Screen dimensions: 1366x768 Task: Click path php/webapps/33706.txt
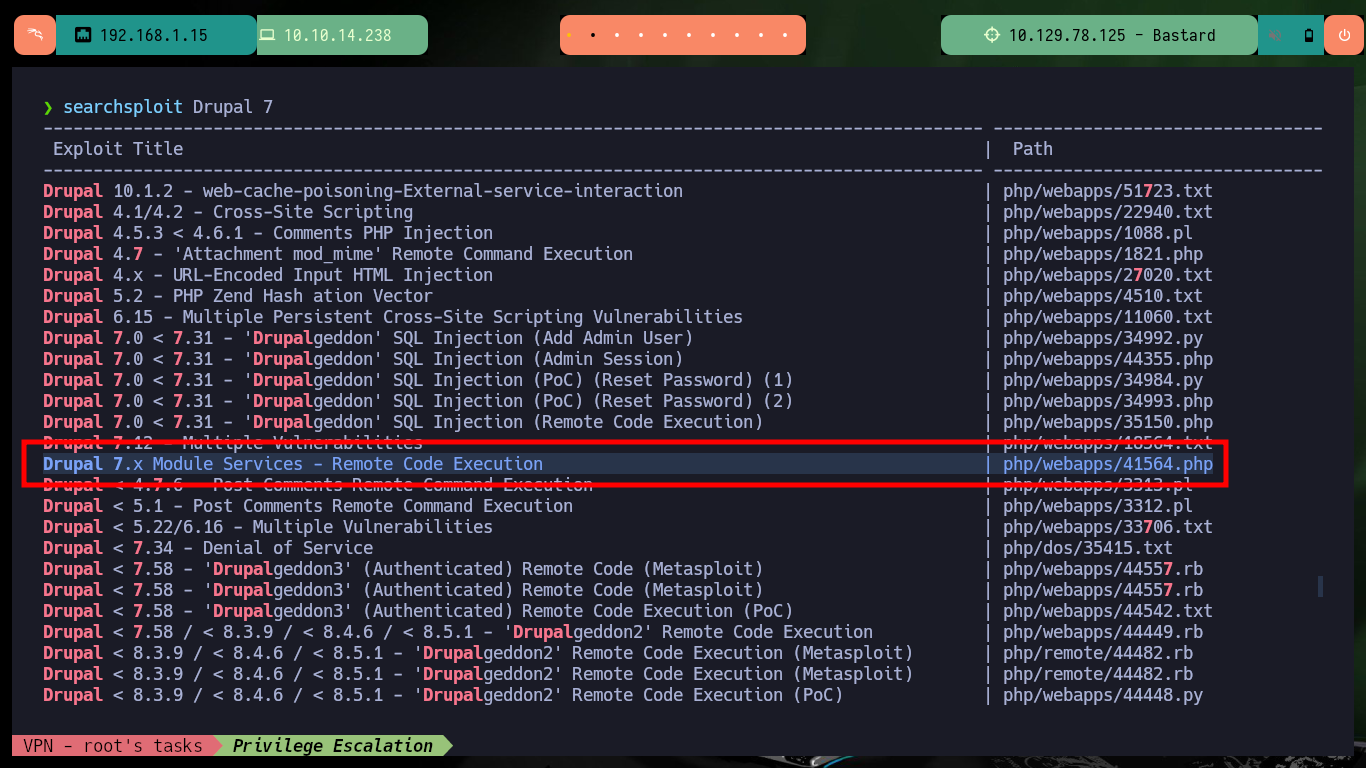pyautogui.click(x=1108, y=527)
